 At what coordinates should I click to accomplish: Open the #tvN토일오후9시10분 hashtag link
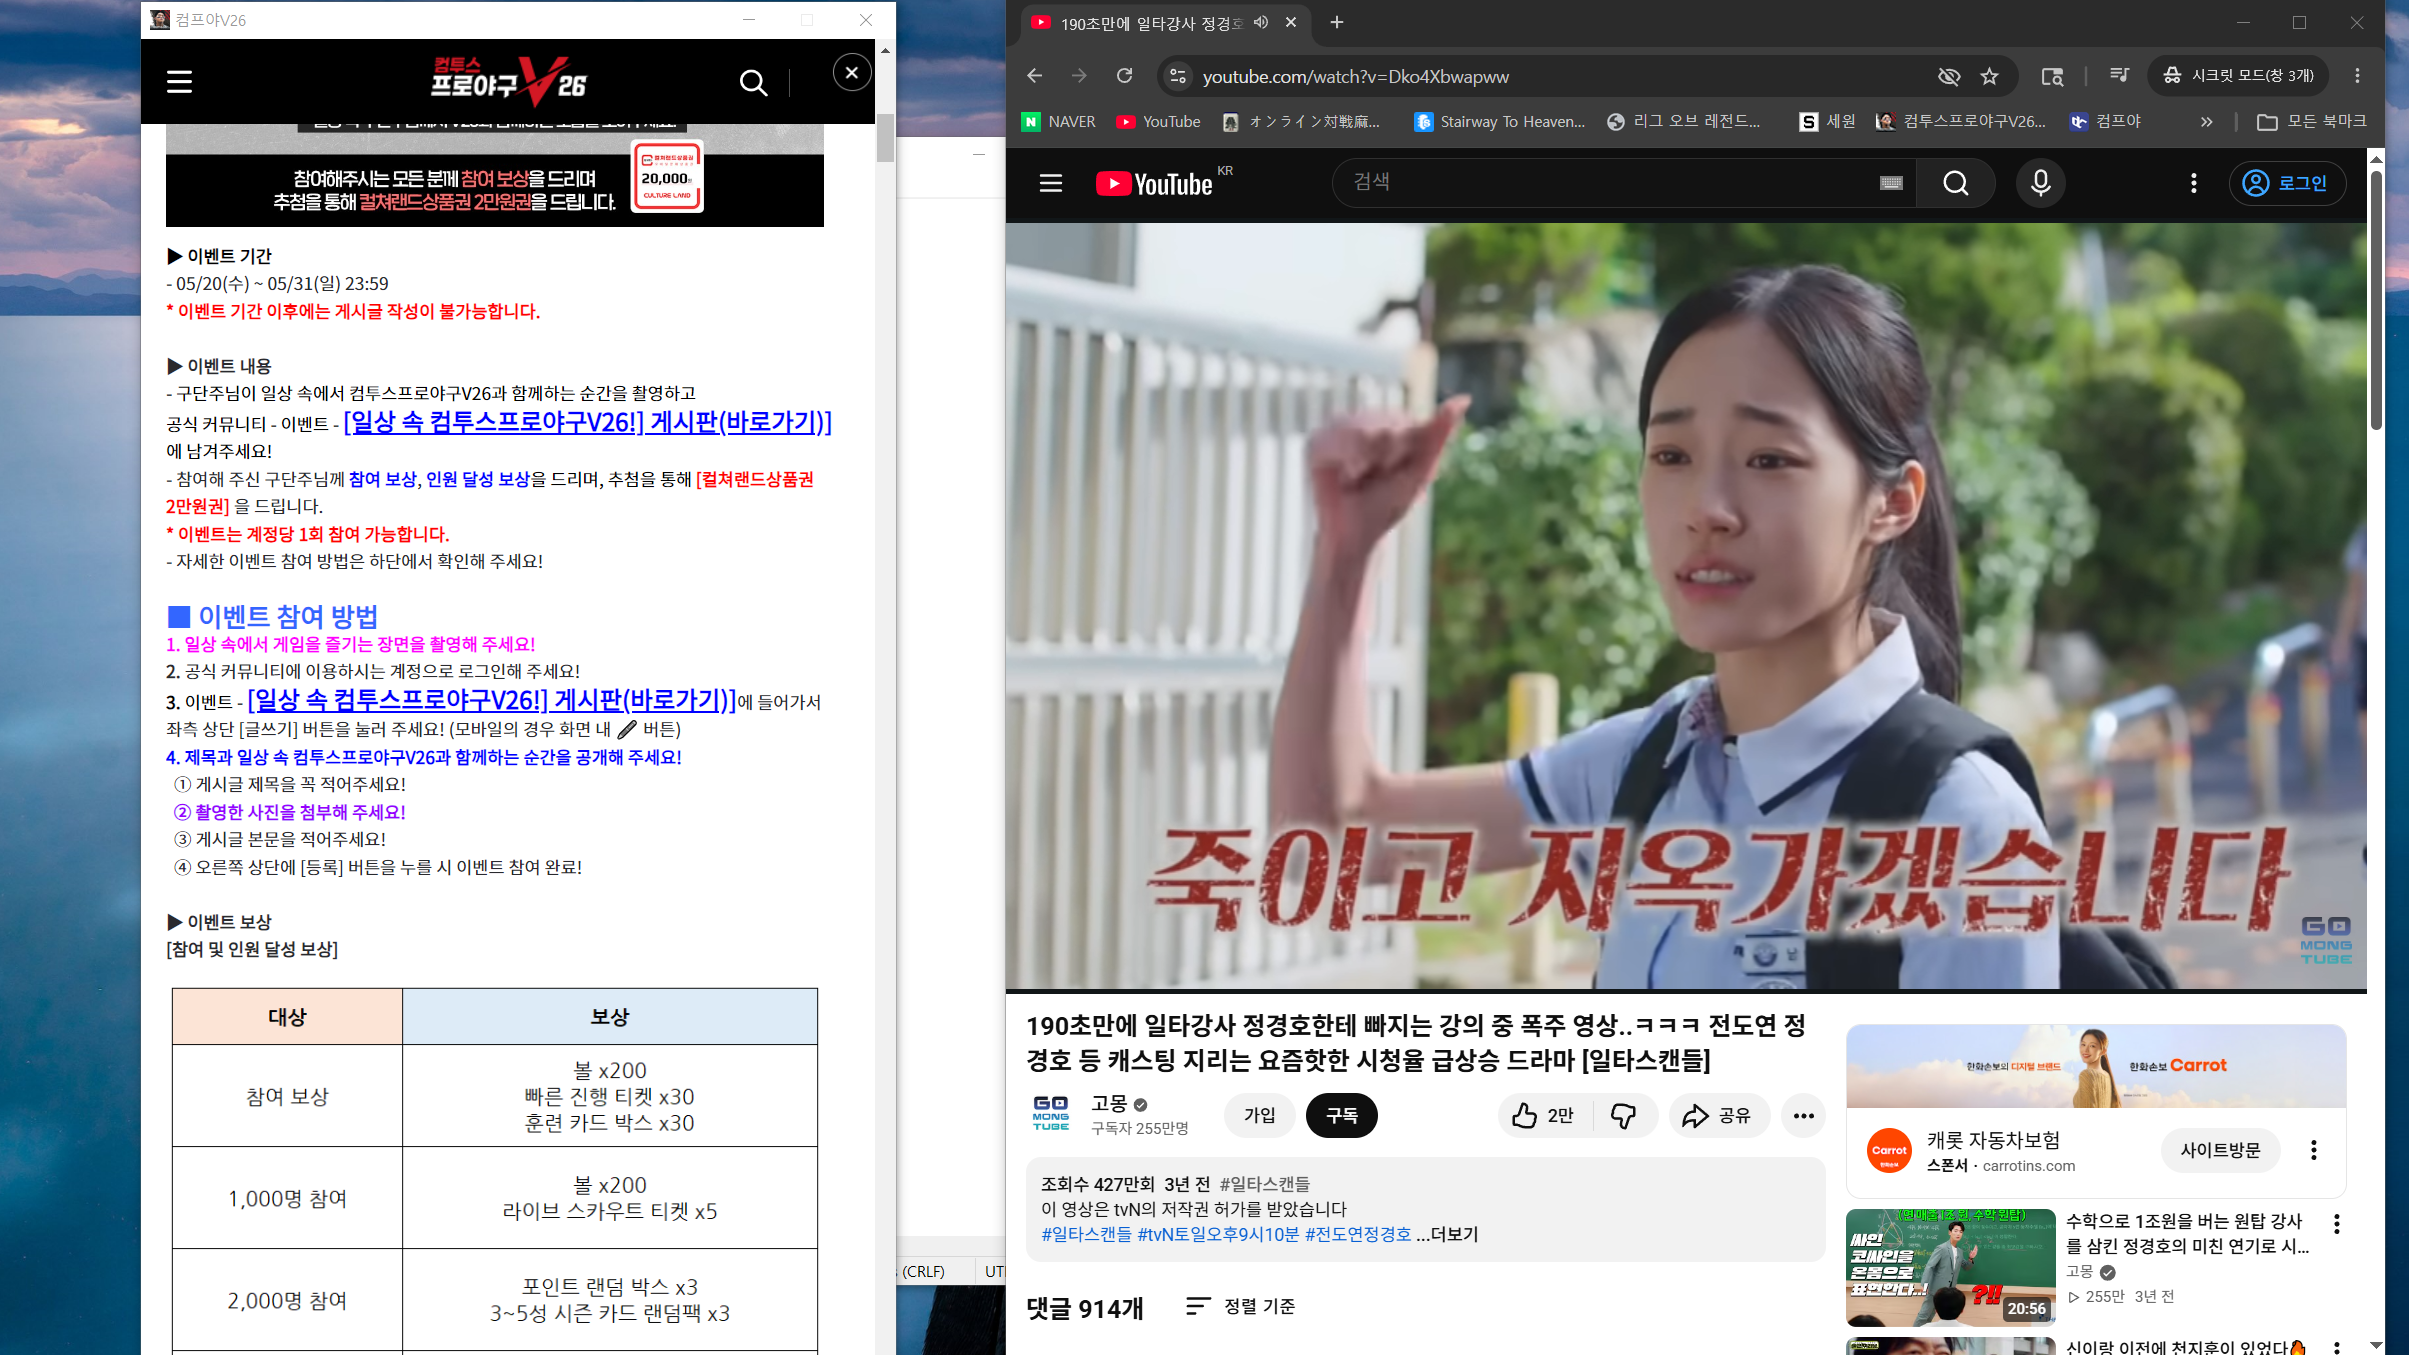(1218, 1234)
